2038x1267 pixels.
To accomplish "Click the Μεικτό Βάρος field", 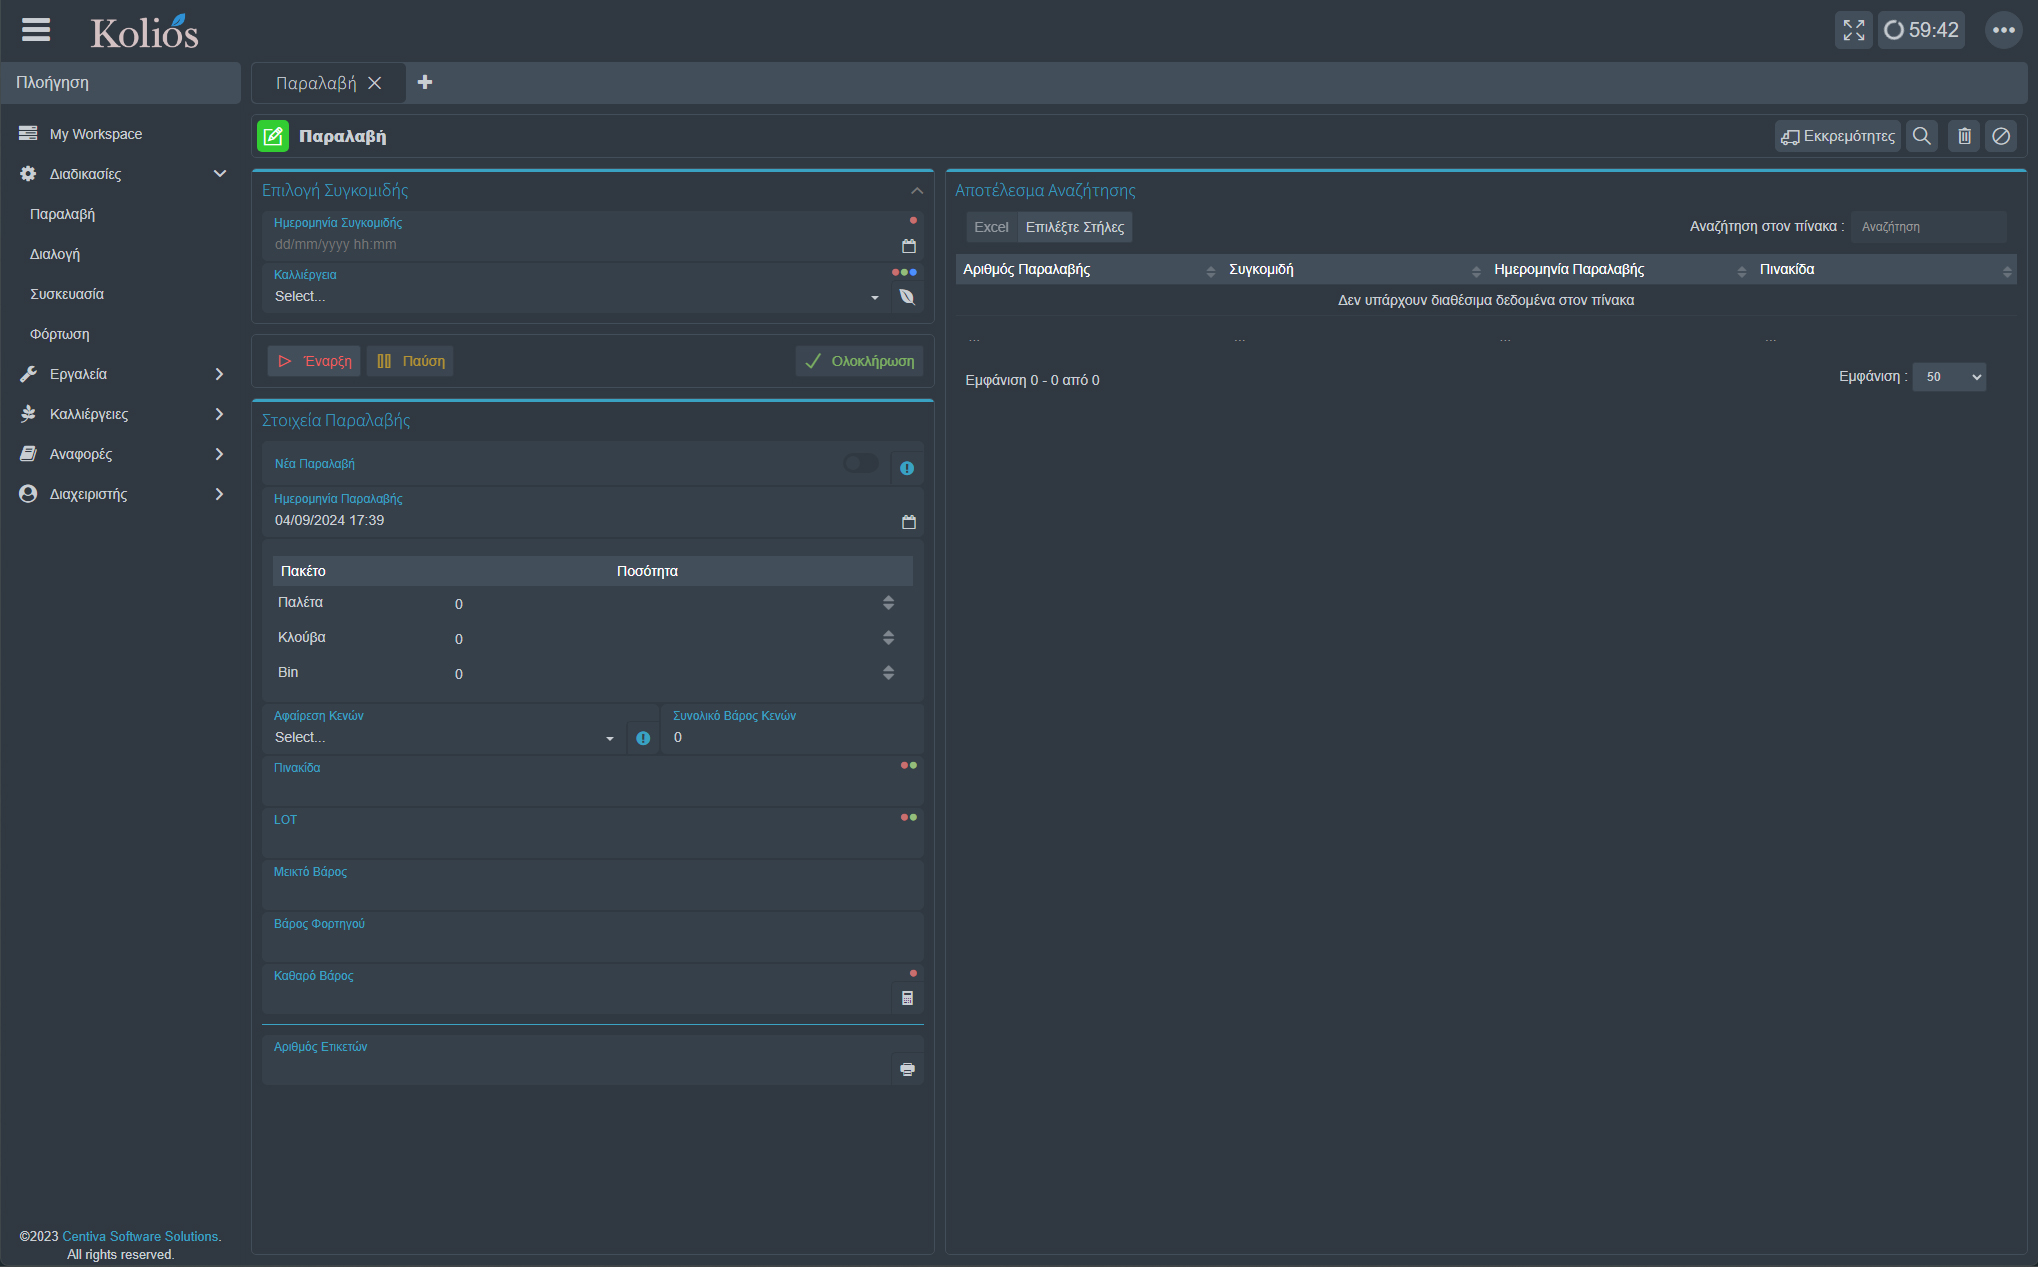I will (x=592, y=885).
